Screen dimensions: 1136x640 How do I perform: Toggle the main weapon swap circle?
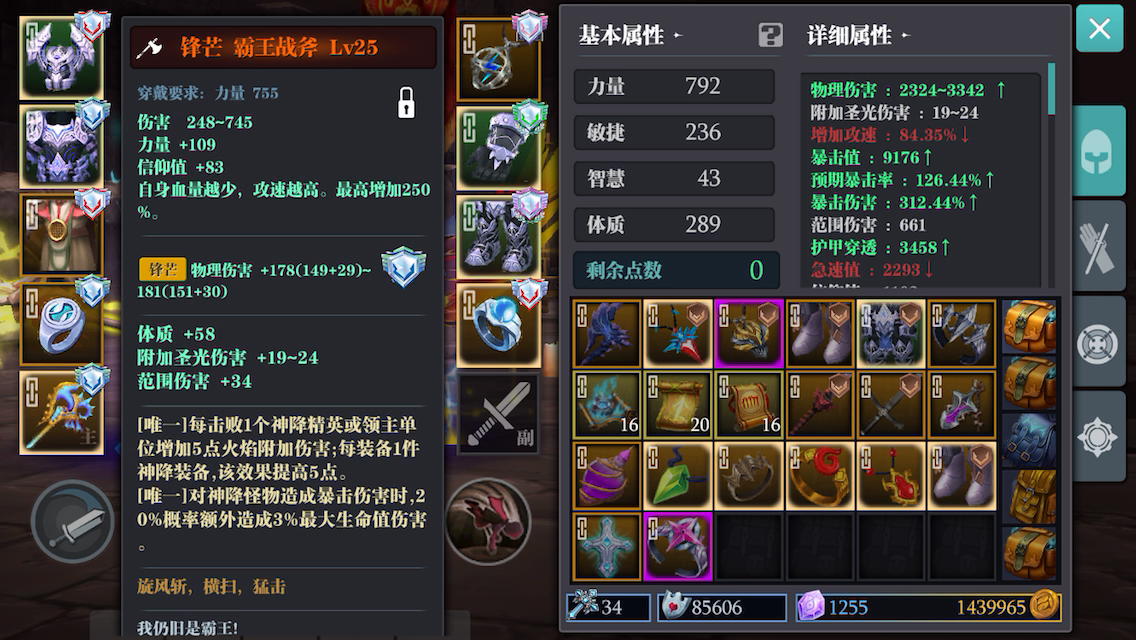pos(72,521)
